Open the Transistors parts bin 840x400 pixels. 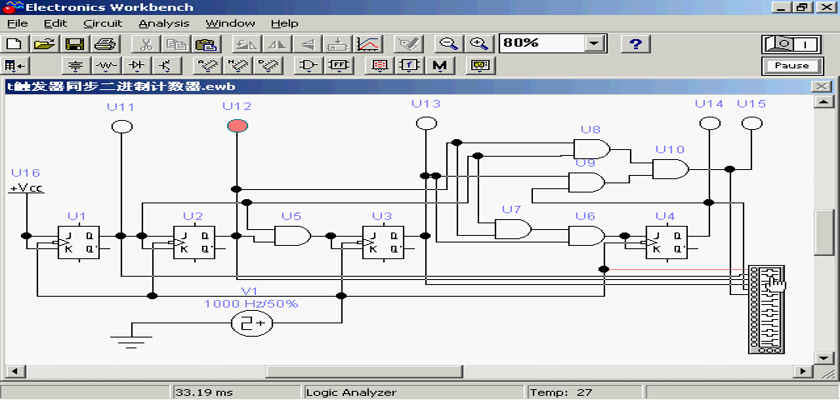click(x=167, y=66)
